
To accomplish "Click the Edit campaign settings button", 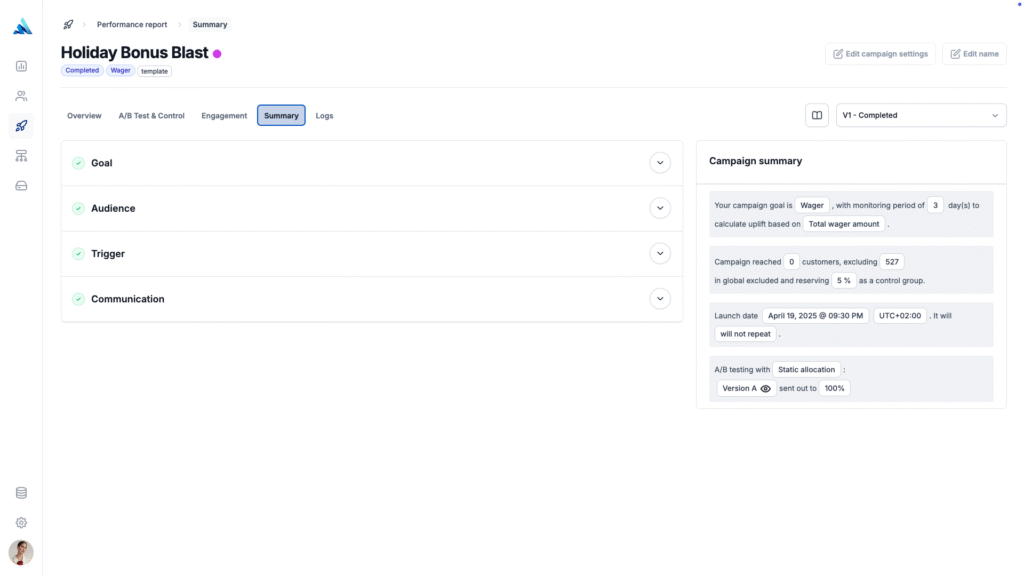I will [880, 54].
